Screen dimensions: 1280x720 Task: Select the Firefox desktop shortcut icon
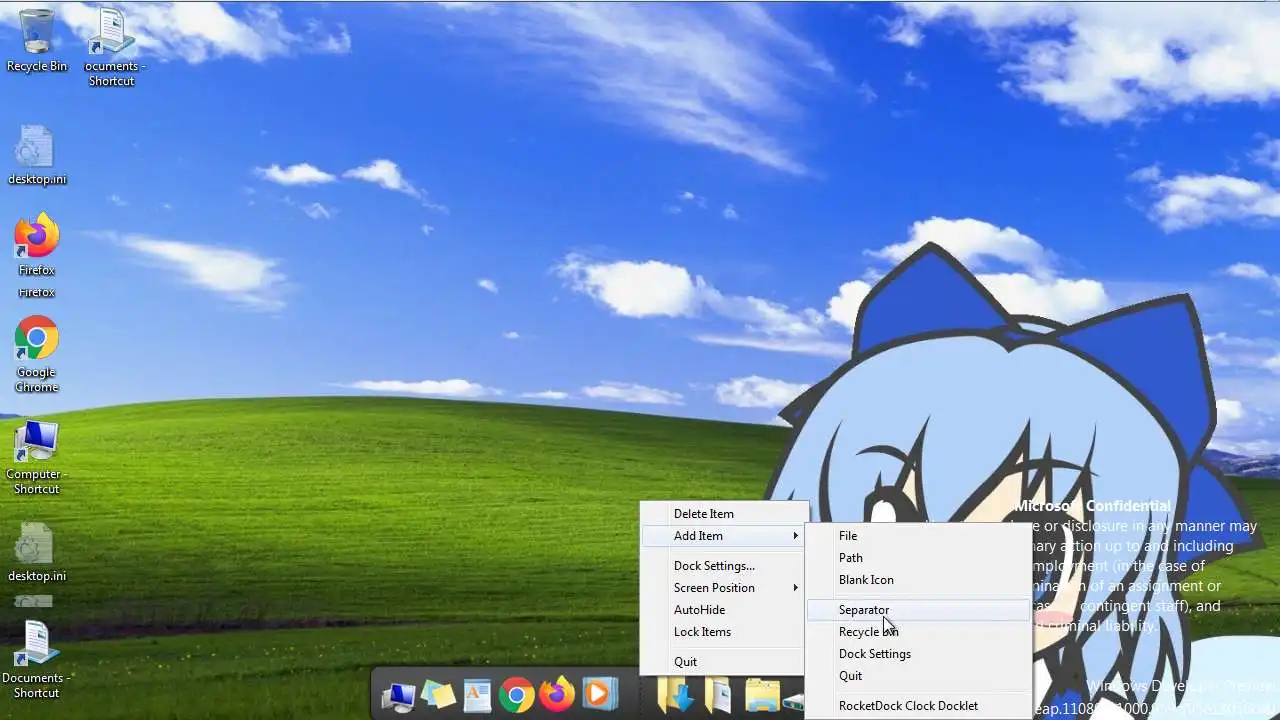click(x=37, y=245)
